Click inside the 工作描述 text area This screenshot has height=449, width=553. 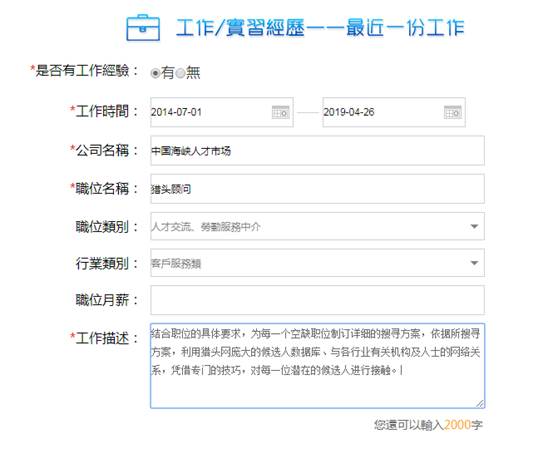(317, 366)
